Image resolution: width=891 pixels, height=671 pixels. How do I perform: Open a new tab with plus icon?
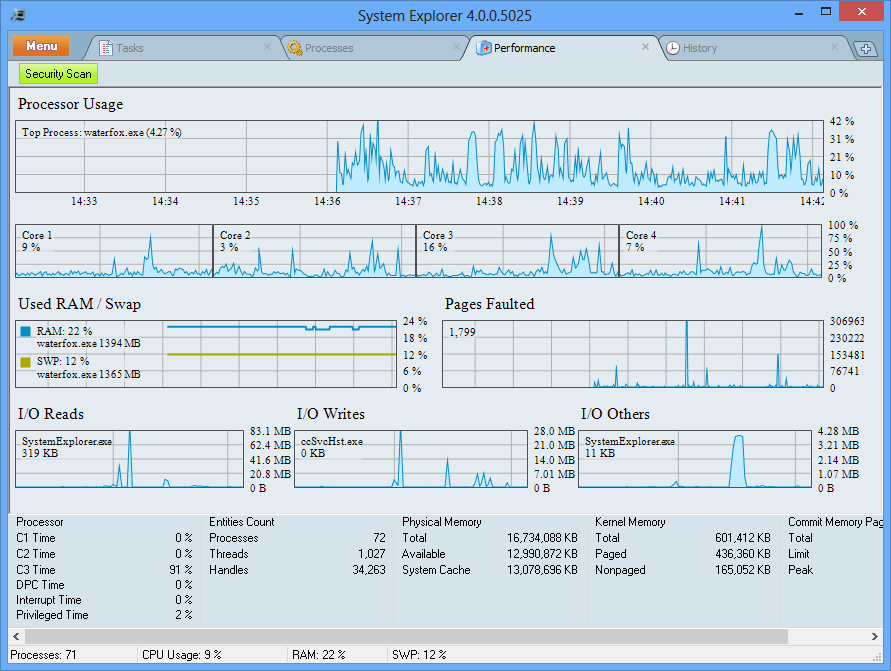[x=865, y=49]
